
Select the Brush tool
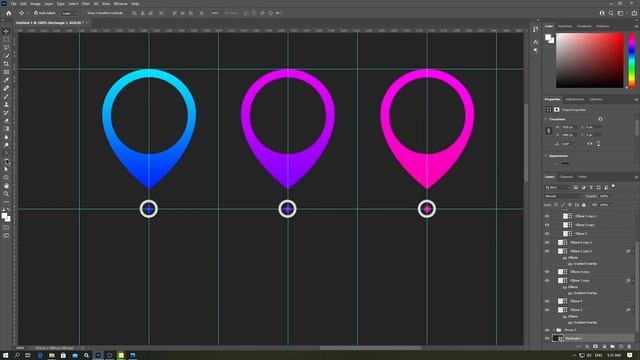click(6, 96)
